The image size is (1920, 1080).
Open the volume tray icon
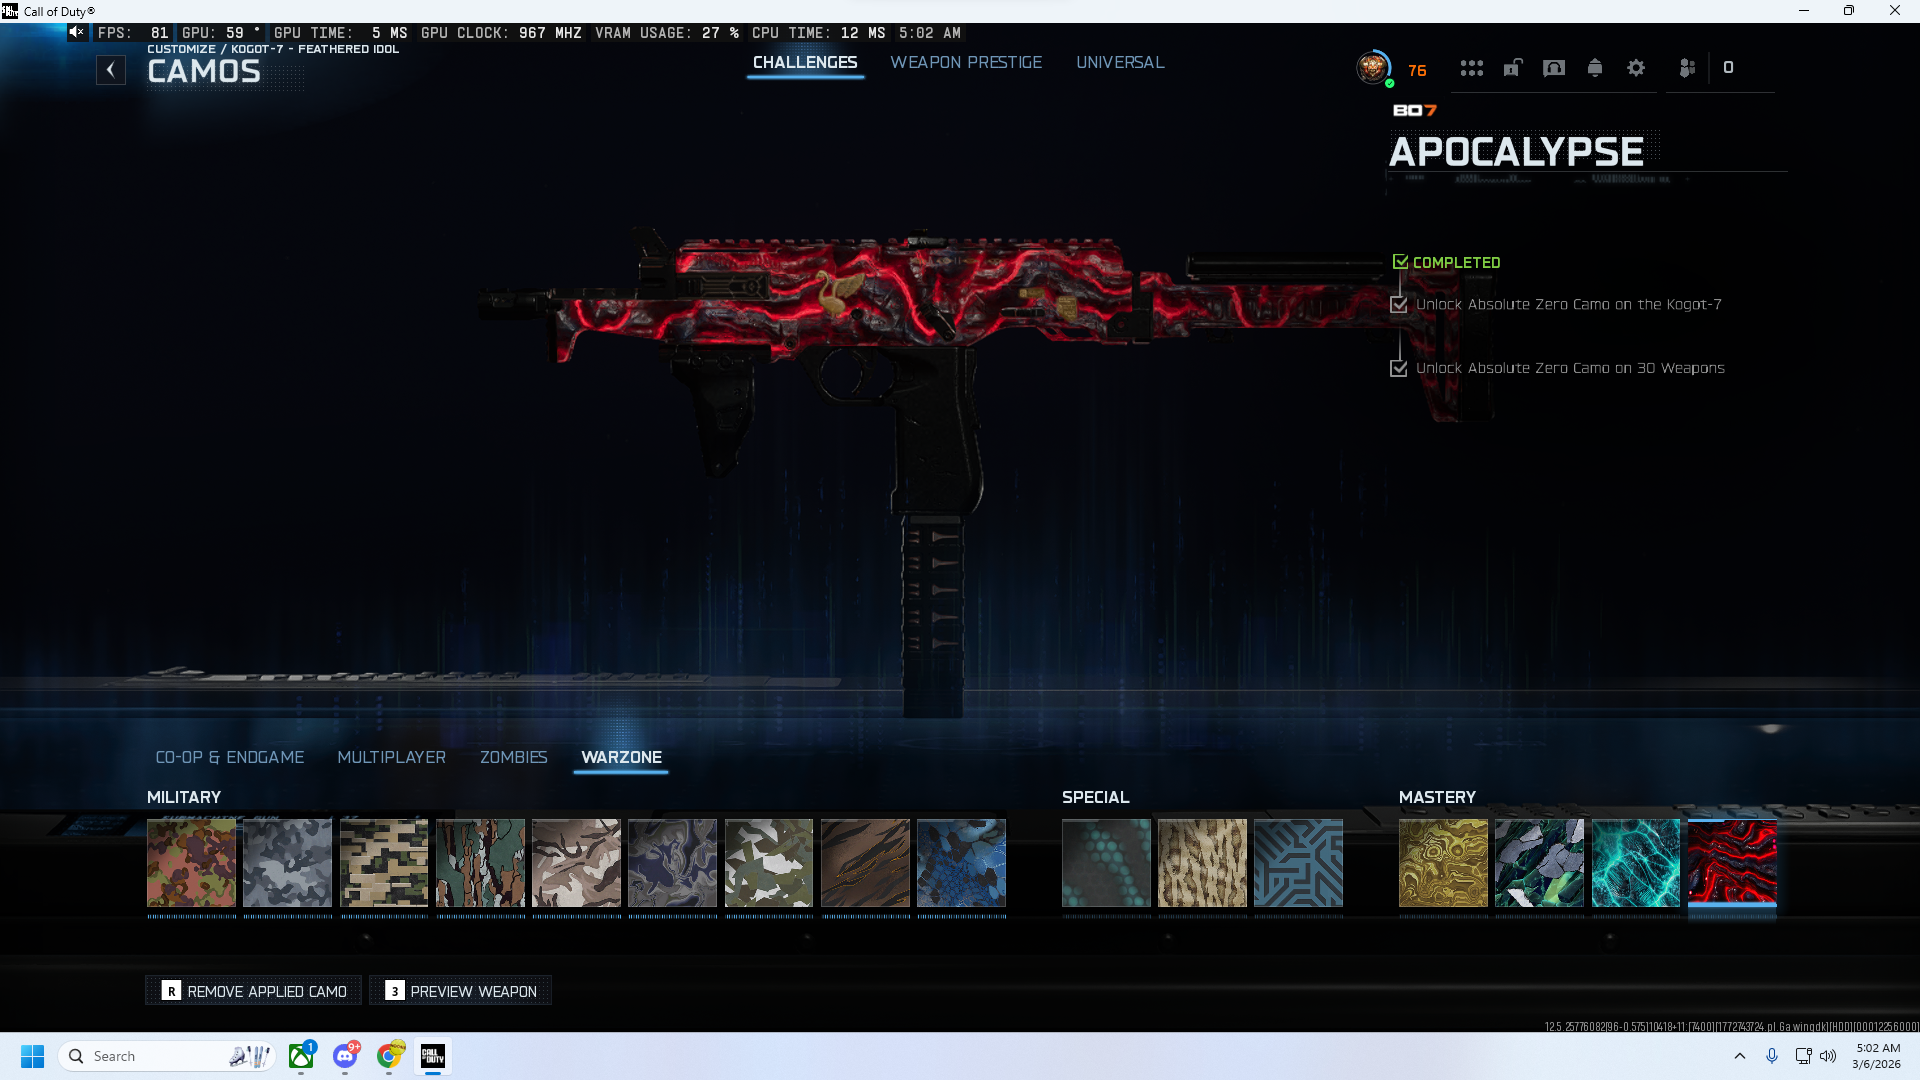click(1828, 1056)
